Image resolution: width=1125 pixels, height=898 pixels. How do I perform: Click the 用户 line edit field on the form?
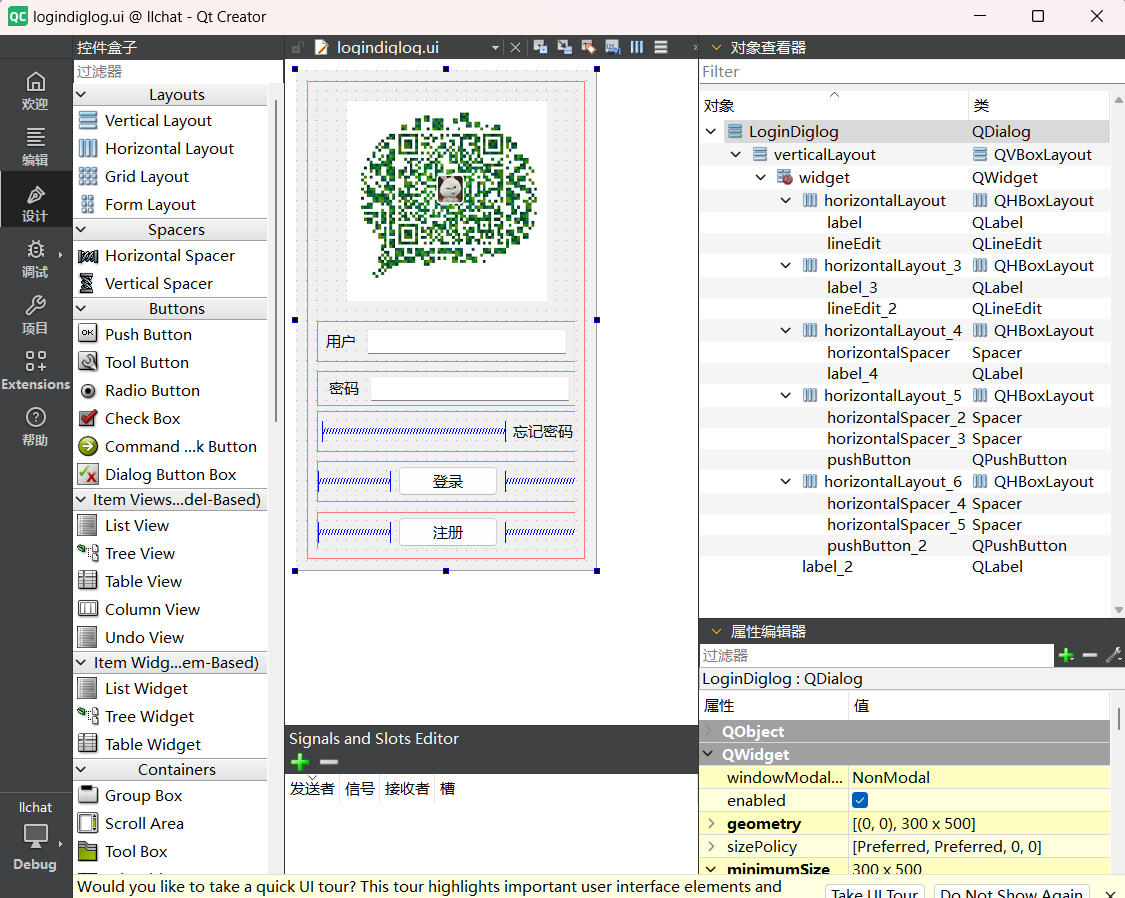pyautogui.click(x=466, y=341)
